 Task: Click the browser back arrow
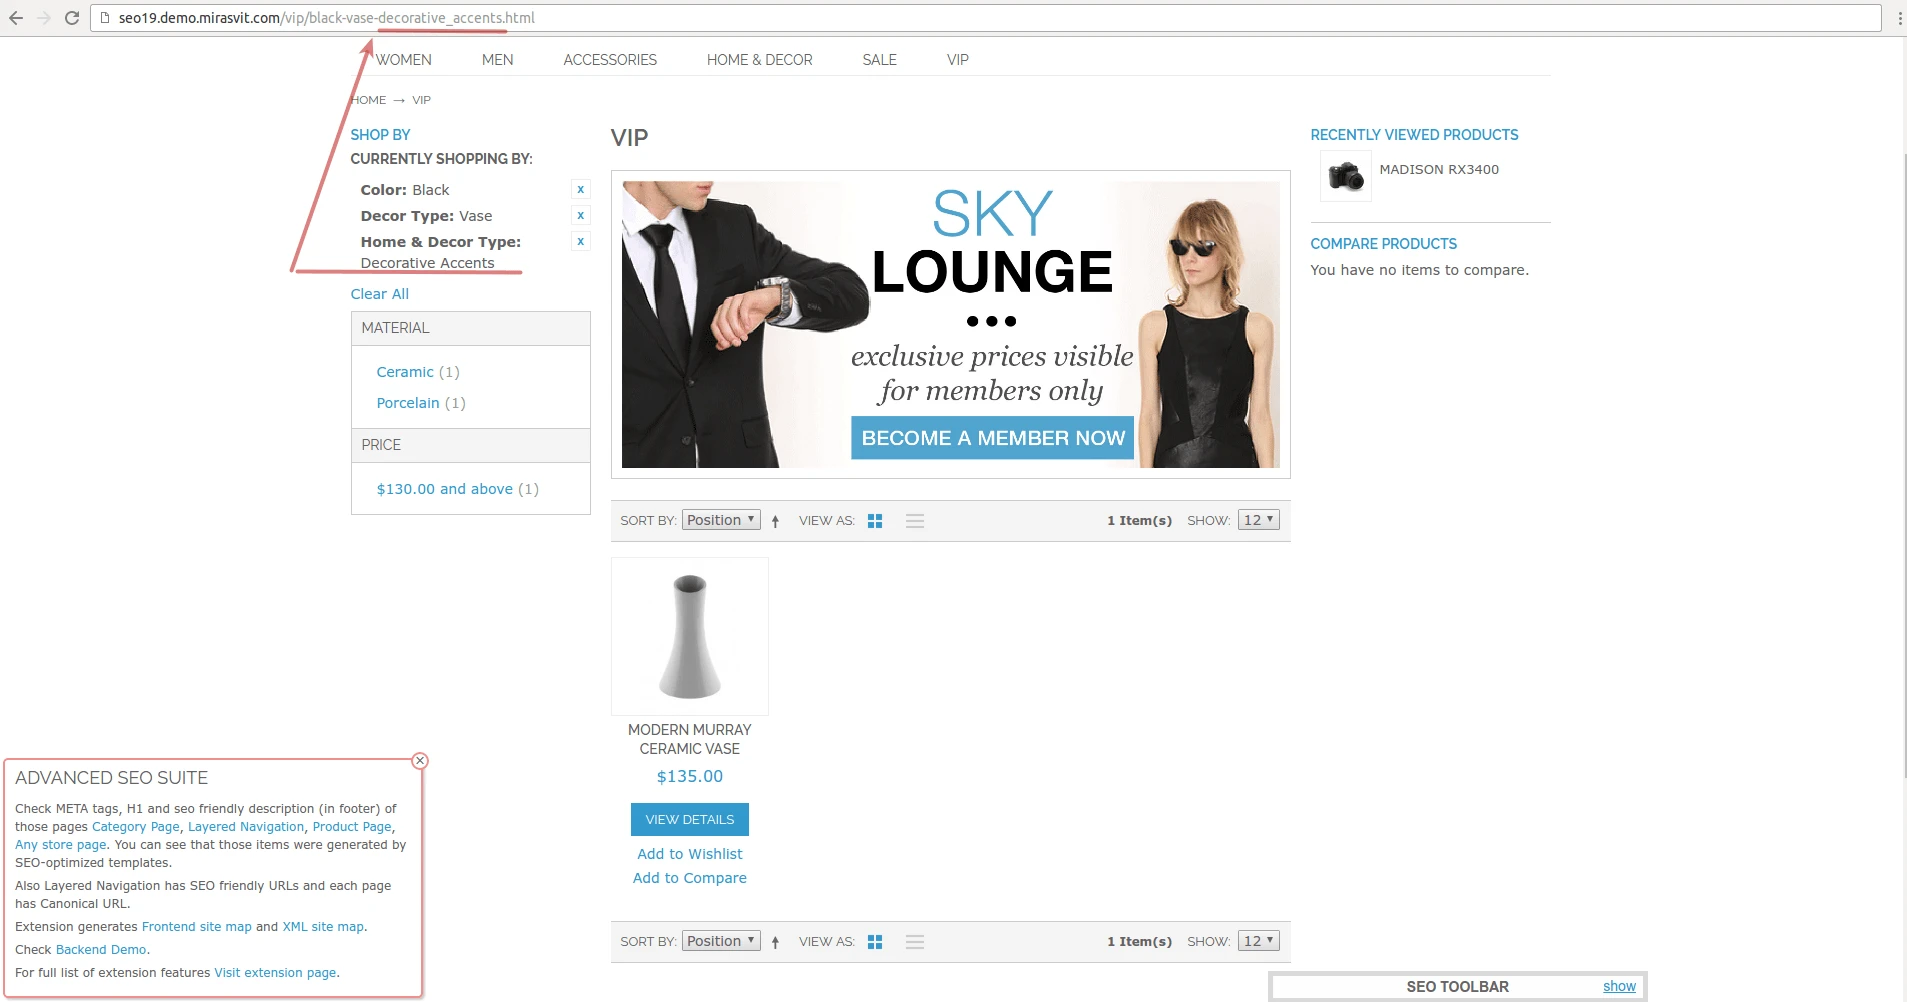pos(15,17)
